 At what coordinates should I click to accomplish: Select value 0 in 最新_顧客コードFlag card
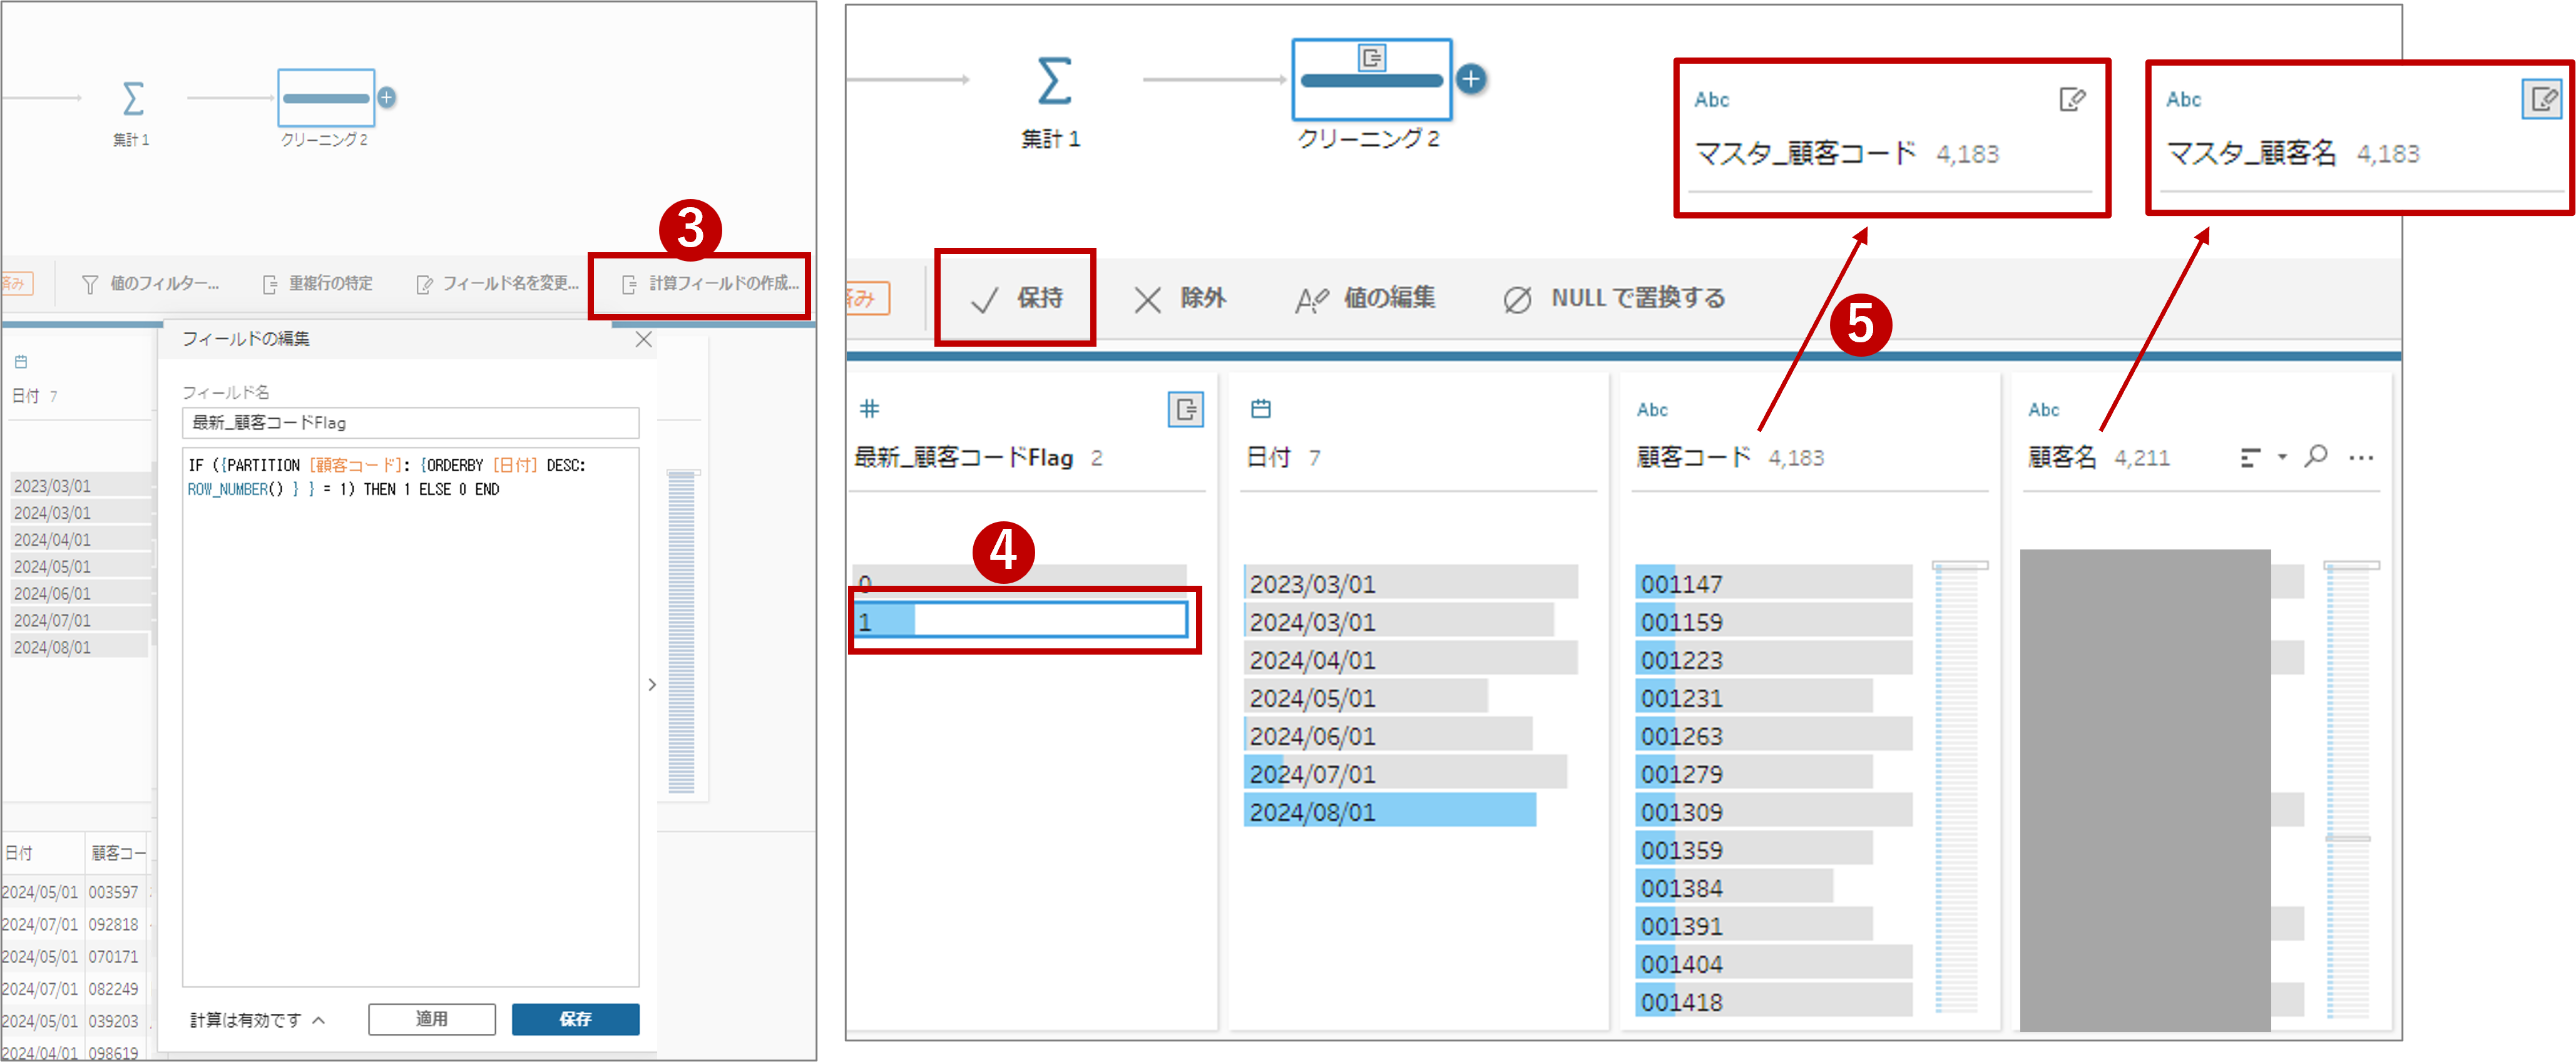[1019, 581]
